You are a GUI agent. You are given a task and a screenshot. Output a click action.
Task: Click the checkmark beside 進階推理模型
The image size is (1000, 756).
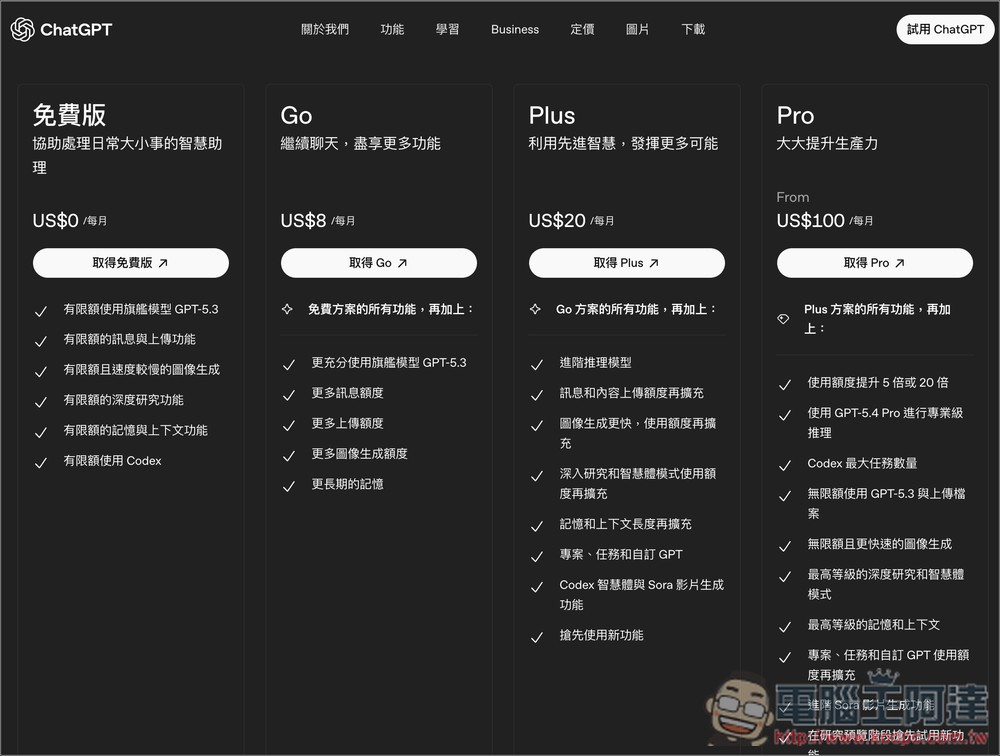(x=537, y=362)
